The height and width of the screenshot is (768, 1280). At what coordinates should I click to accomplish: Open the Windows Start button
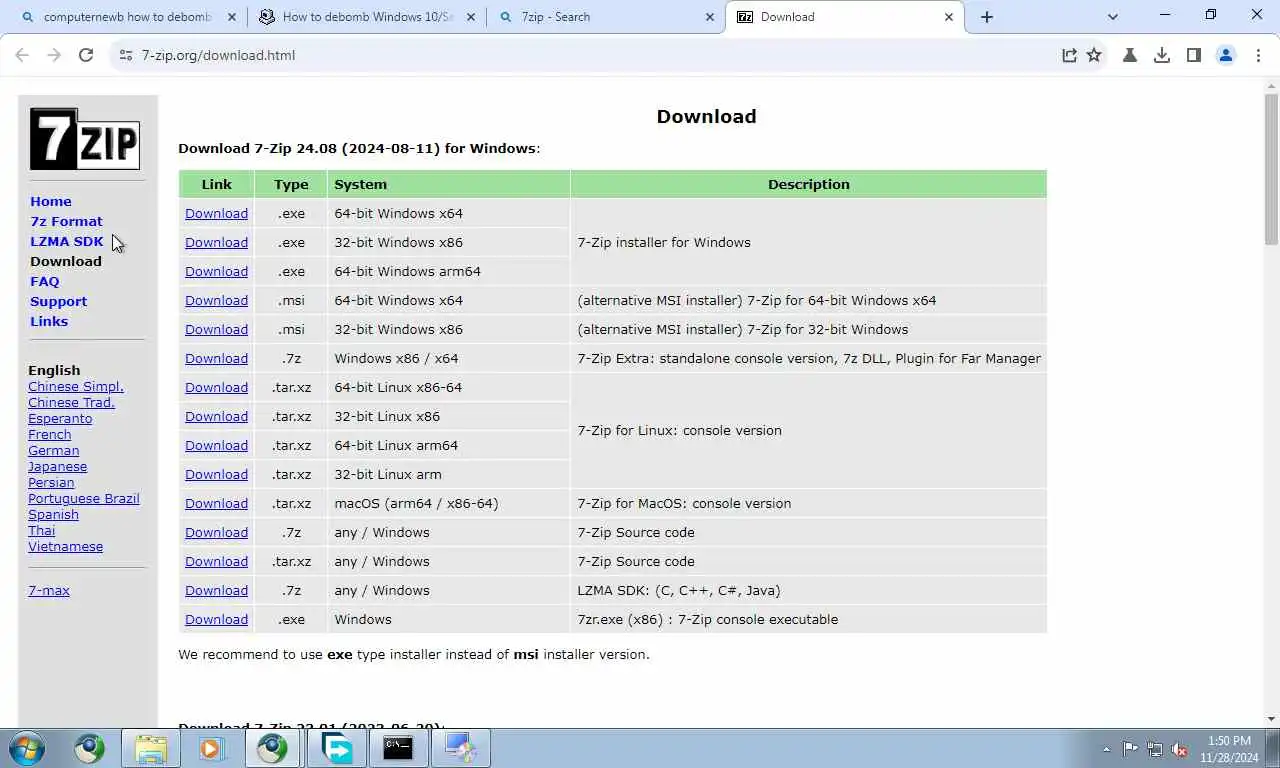pos(27,748)
